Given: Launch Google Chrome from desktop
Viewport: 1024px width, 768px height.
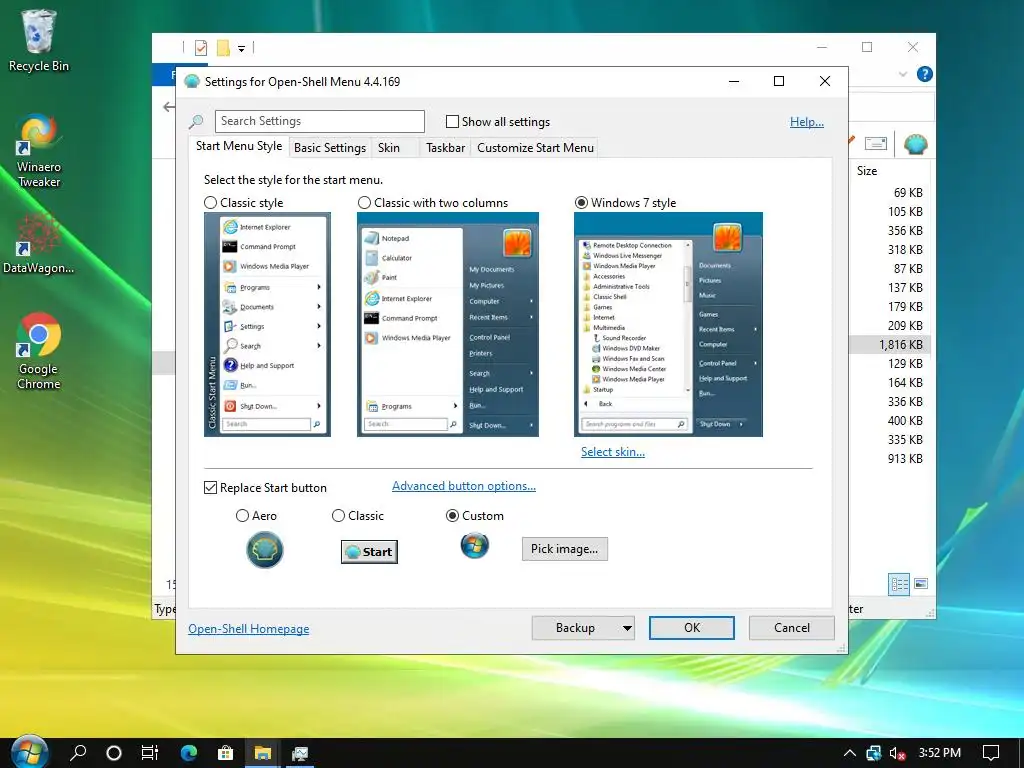Looking at the screenshot, I should pos(39,351).
